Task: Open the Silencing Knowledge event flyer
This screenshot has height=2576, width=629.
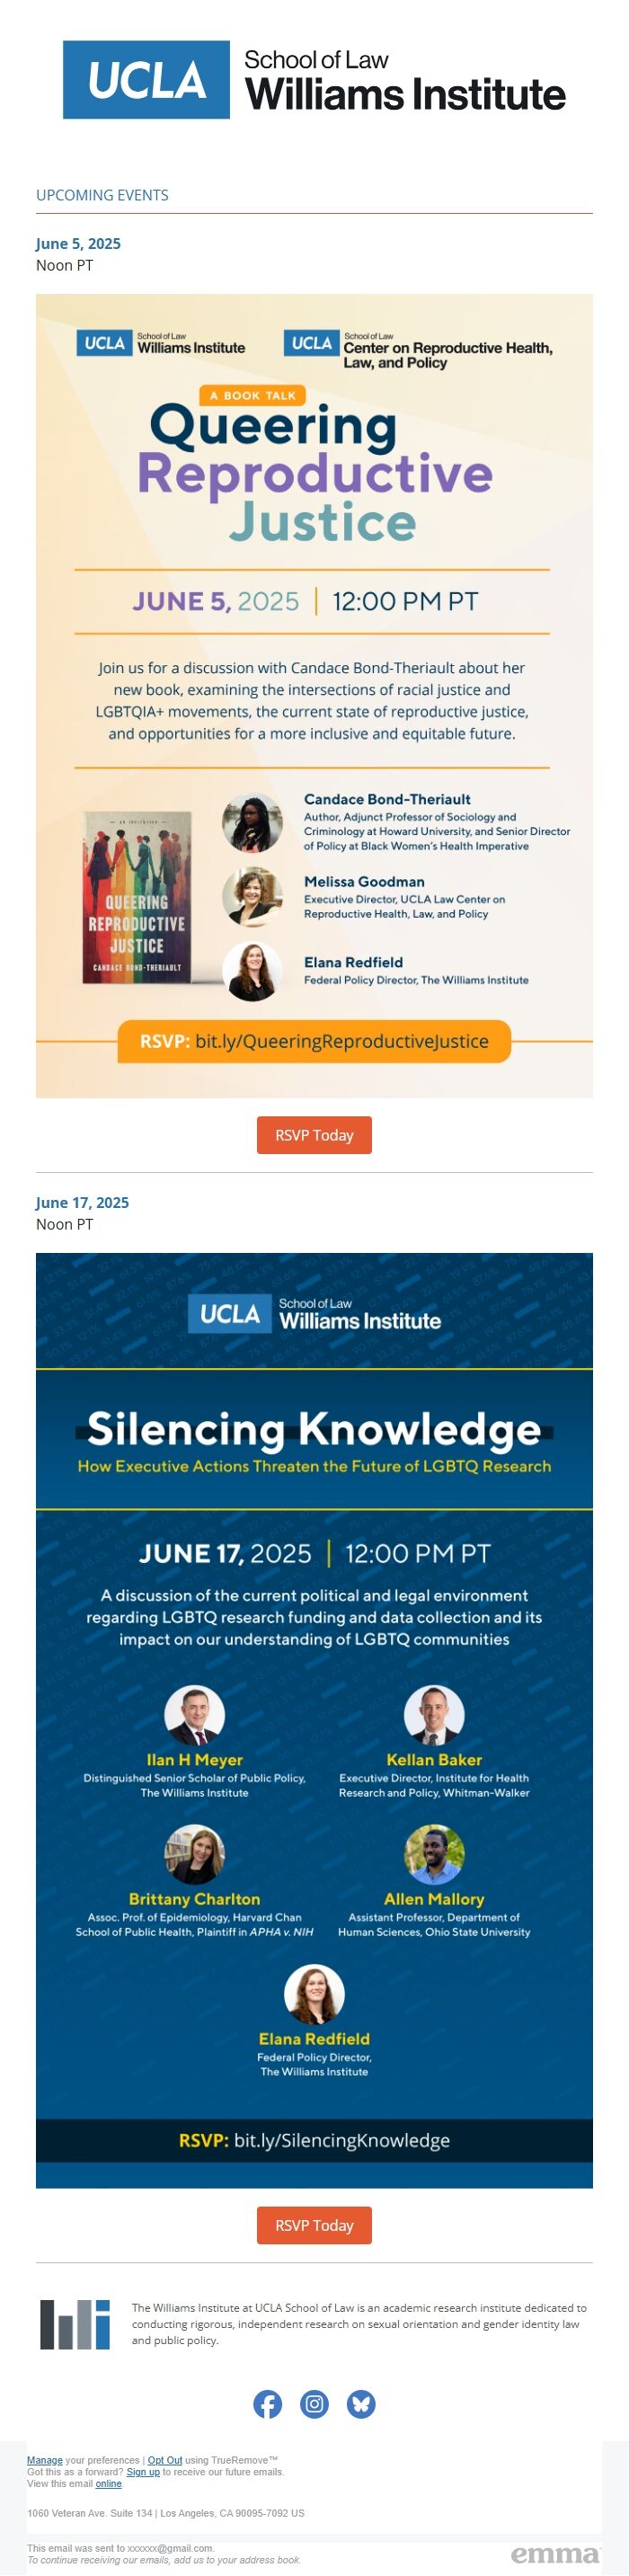Action: point(314,1720)
